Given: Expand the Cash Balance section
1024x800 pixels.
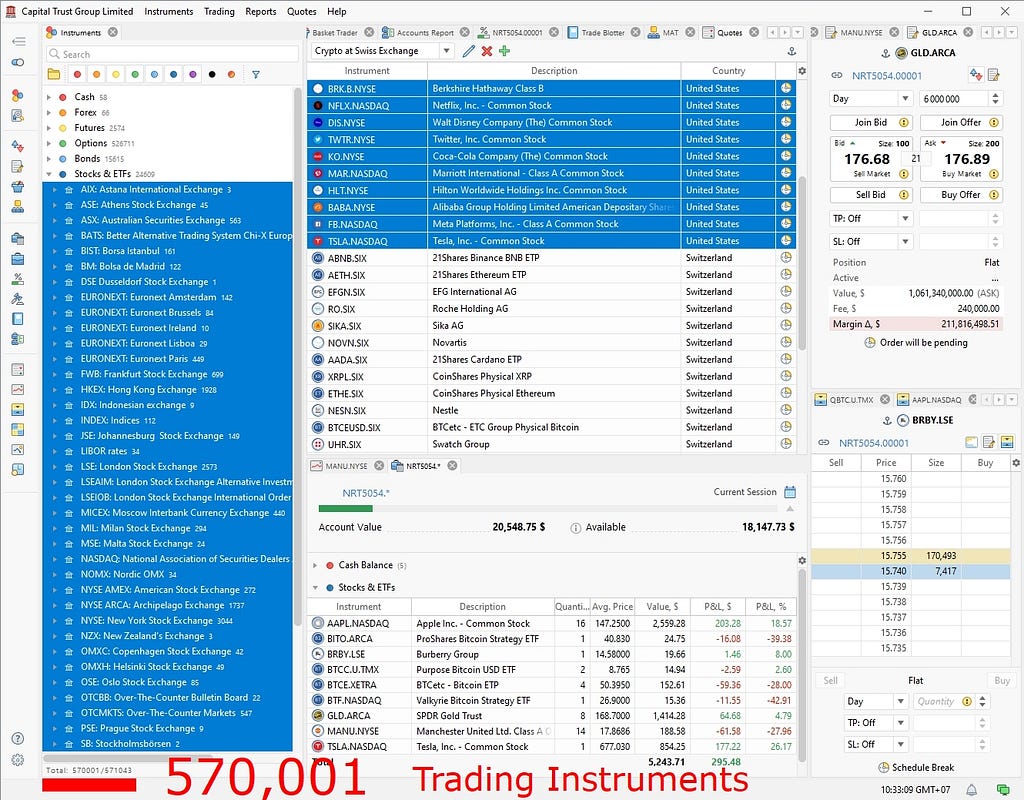Looking at the screenshot, I should coord(315,566).
